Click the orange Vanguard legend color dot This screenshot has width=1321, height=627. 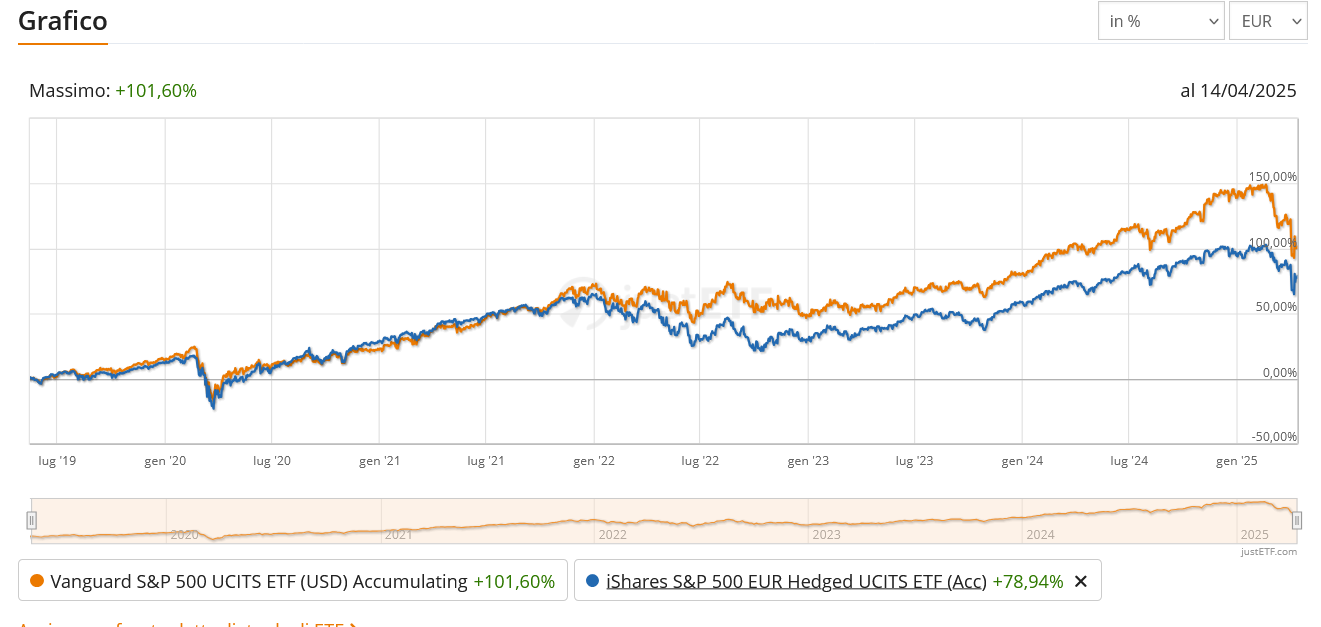tap(37, 581)
